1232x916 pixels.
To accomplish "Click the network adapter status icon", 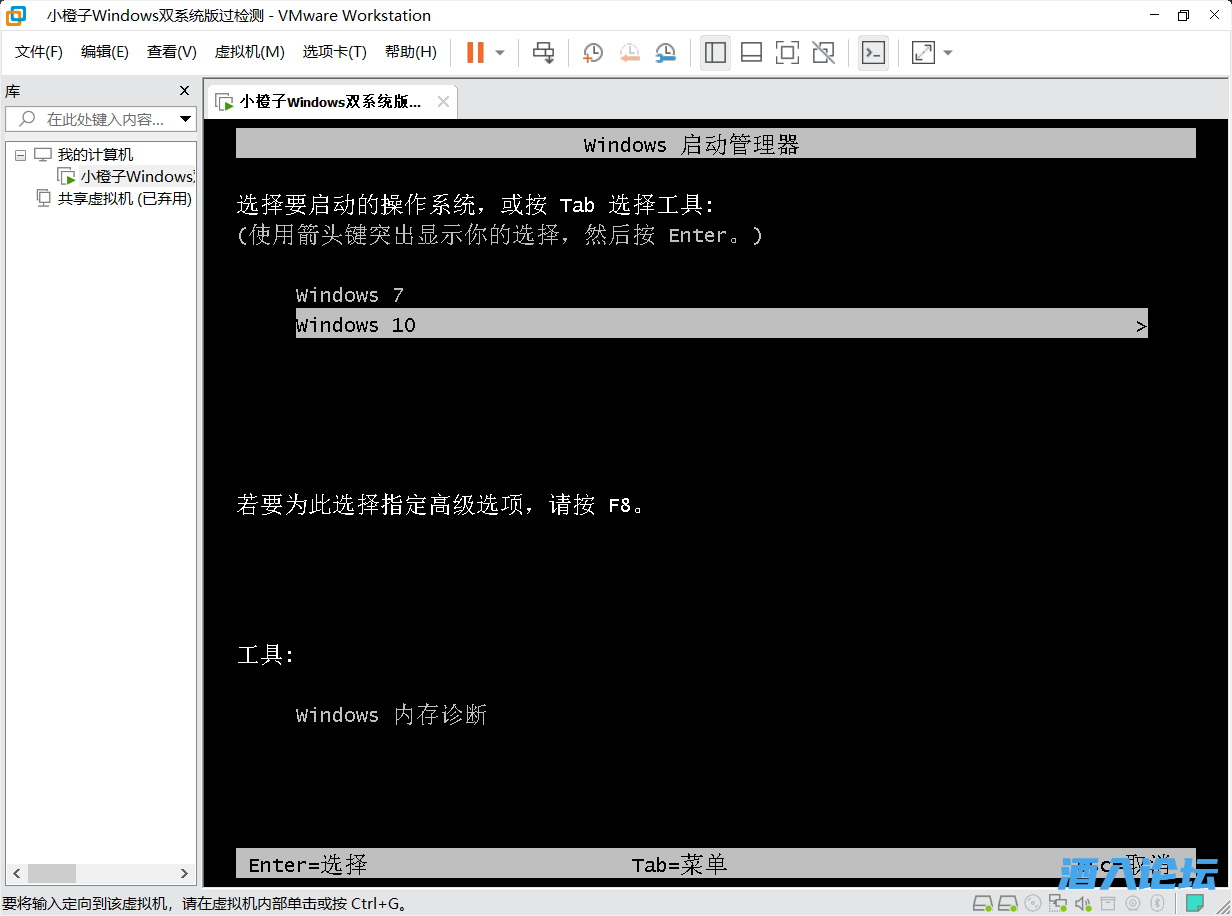I will [x=1058, y=903].
